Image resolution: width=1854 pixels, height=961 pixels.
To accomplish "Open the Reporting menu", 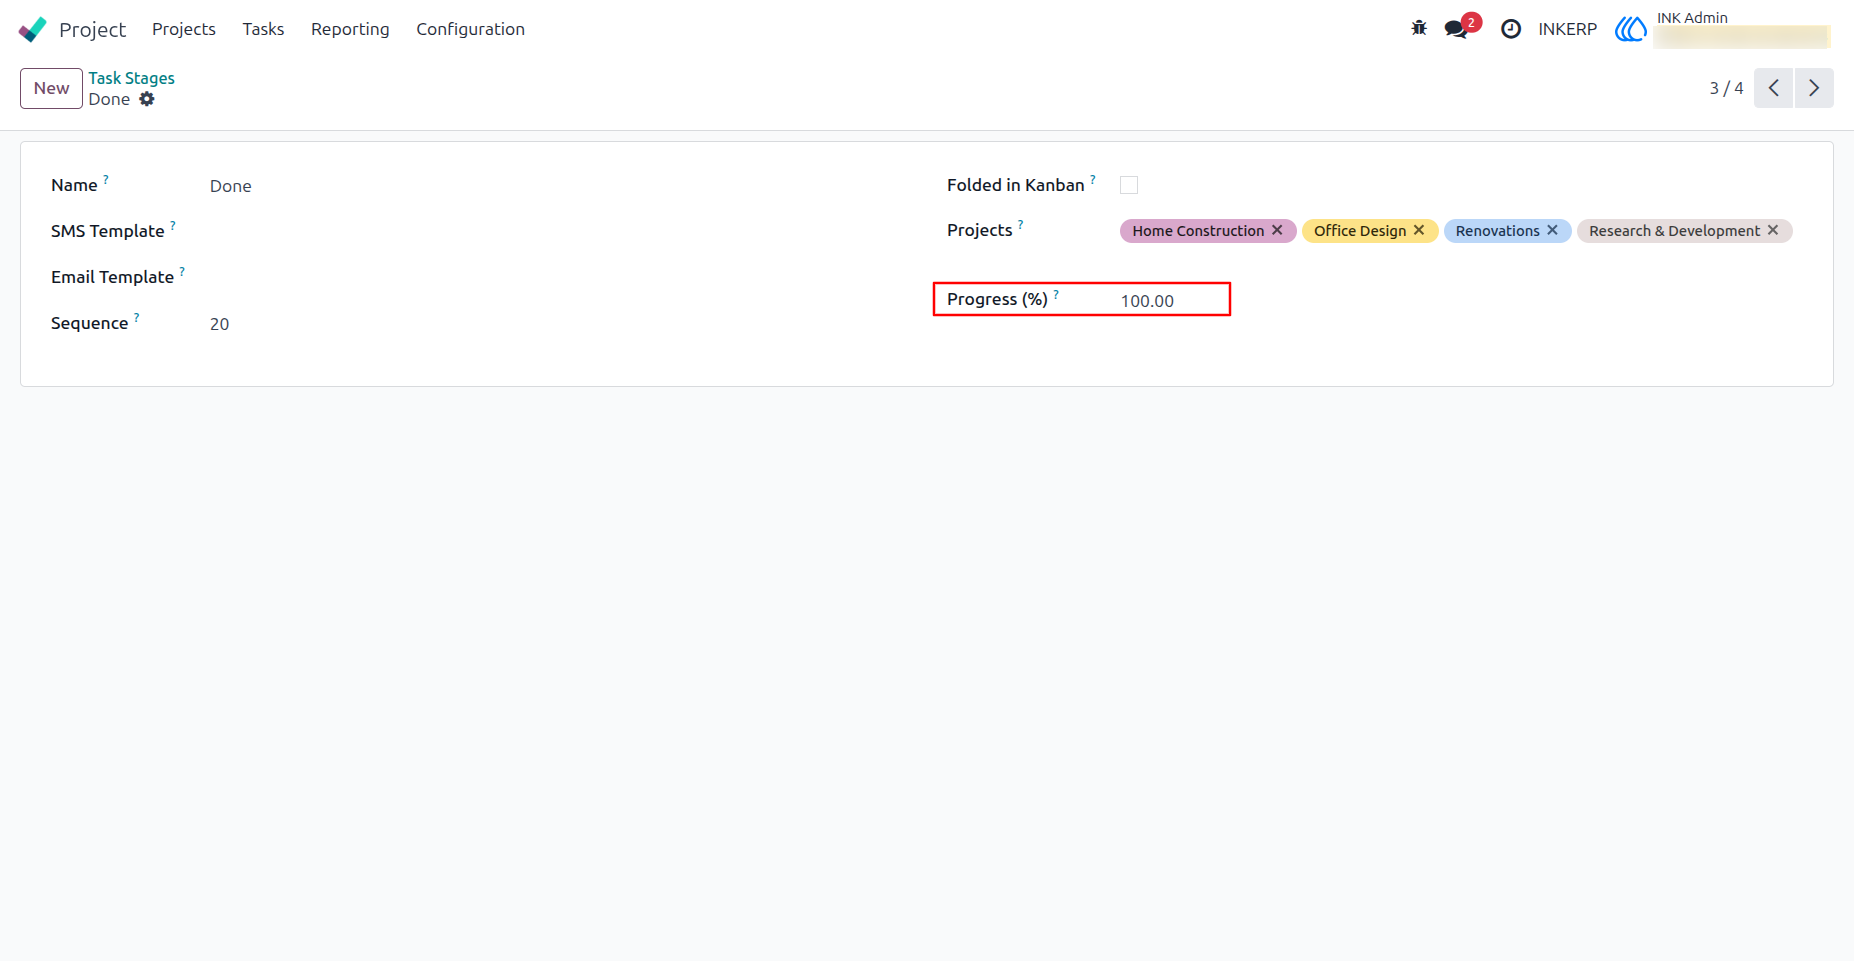I will [x=350, y=29].
